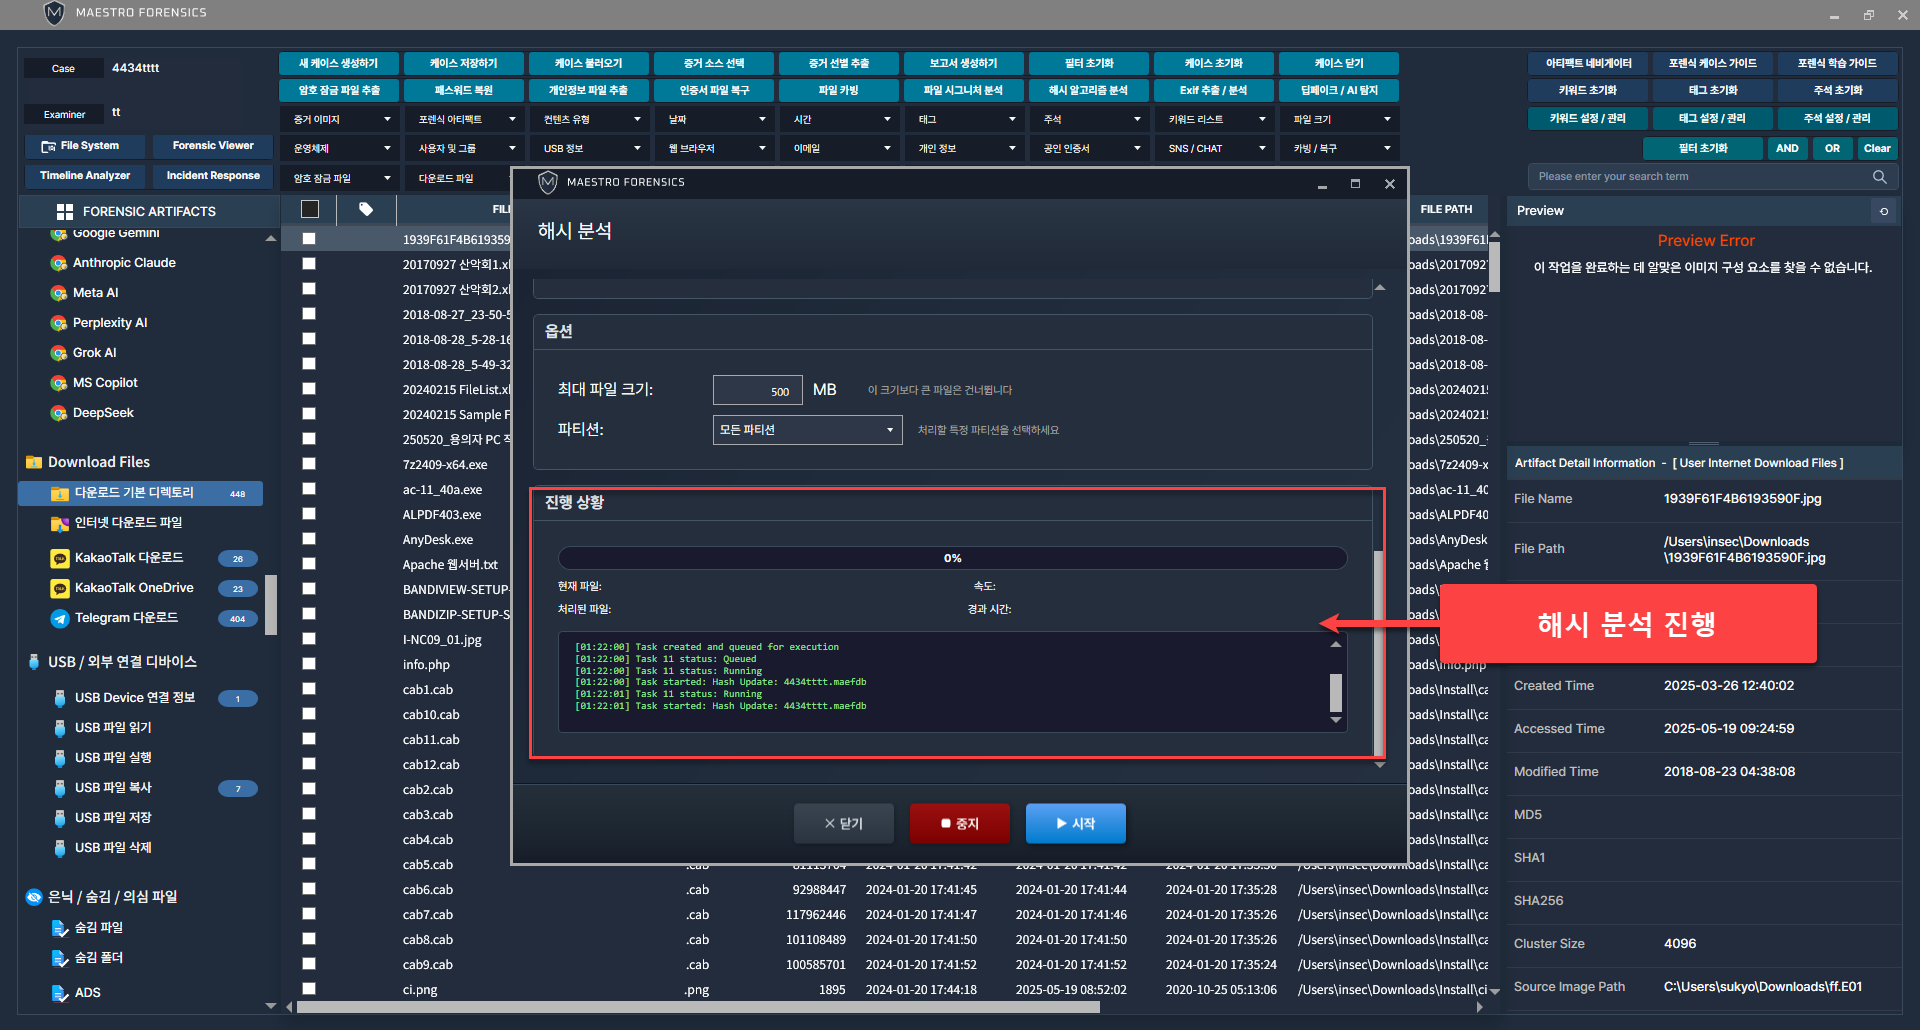The width and height of the screenshot is (1920, 1030).
Task: Open the SNS / CHAT filter dropdown
Action: pos(1215,148)
